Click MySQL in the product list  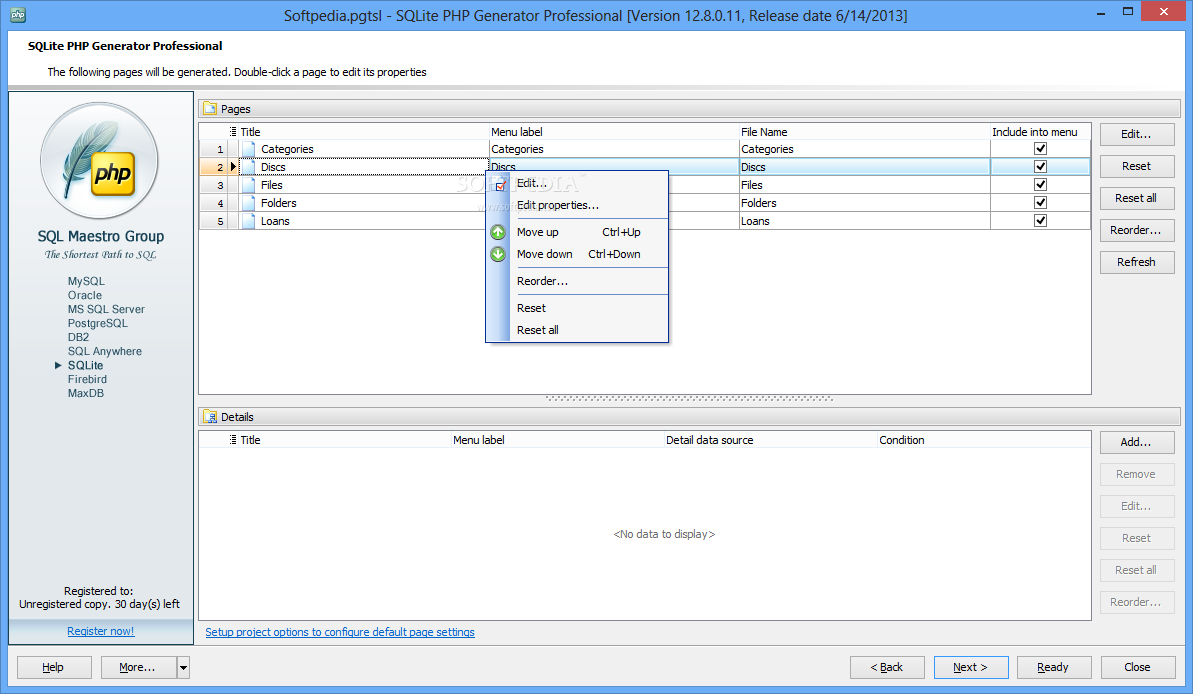tap(86, 282)
